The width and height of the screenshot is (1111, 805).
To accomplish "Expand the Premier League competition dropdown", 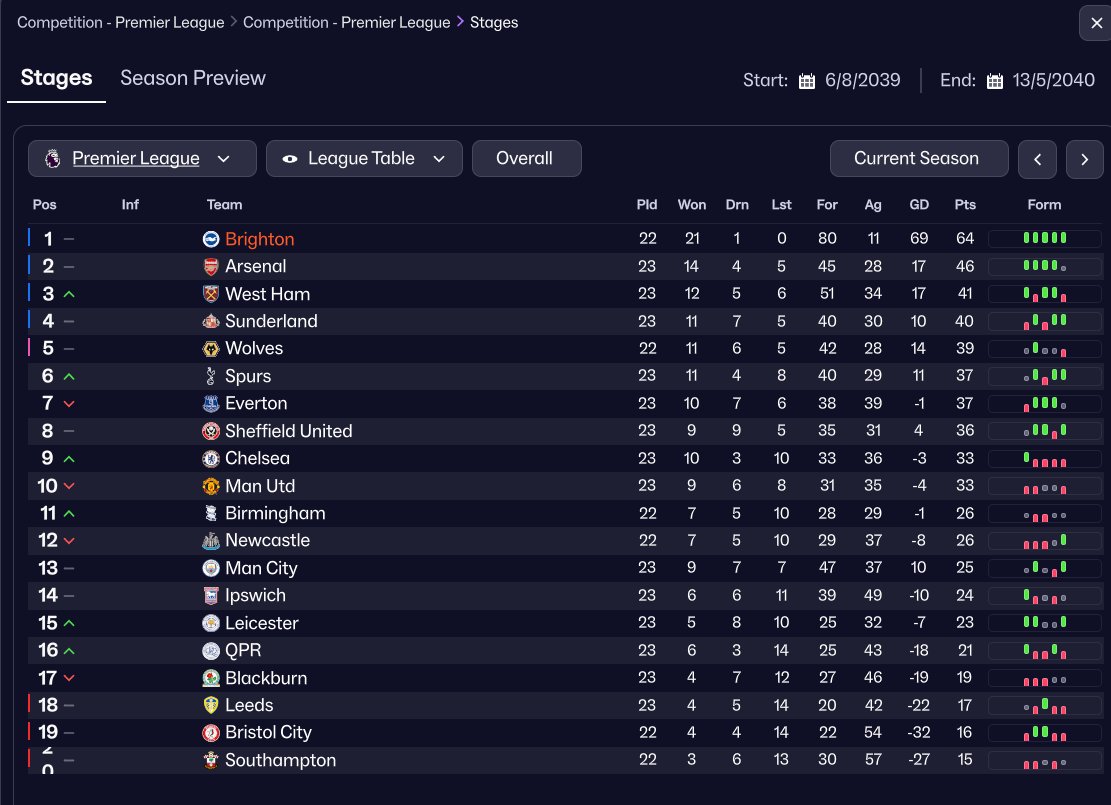I will 142,159.
